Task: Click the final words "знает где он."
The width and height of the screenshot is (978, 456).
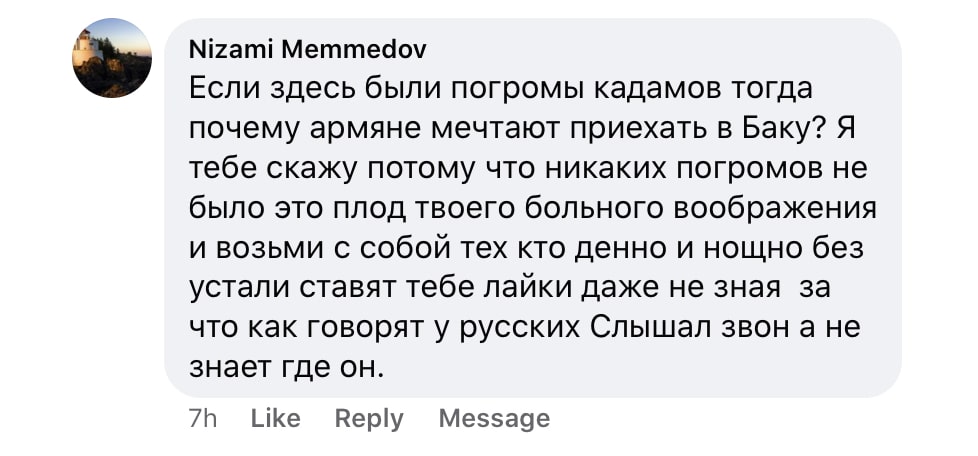Action: [x=286, y=367]
